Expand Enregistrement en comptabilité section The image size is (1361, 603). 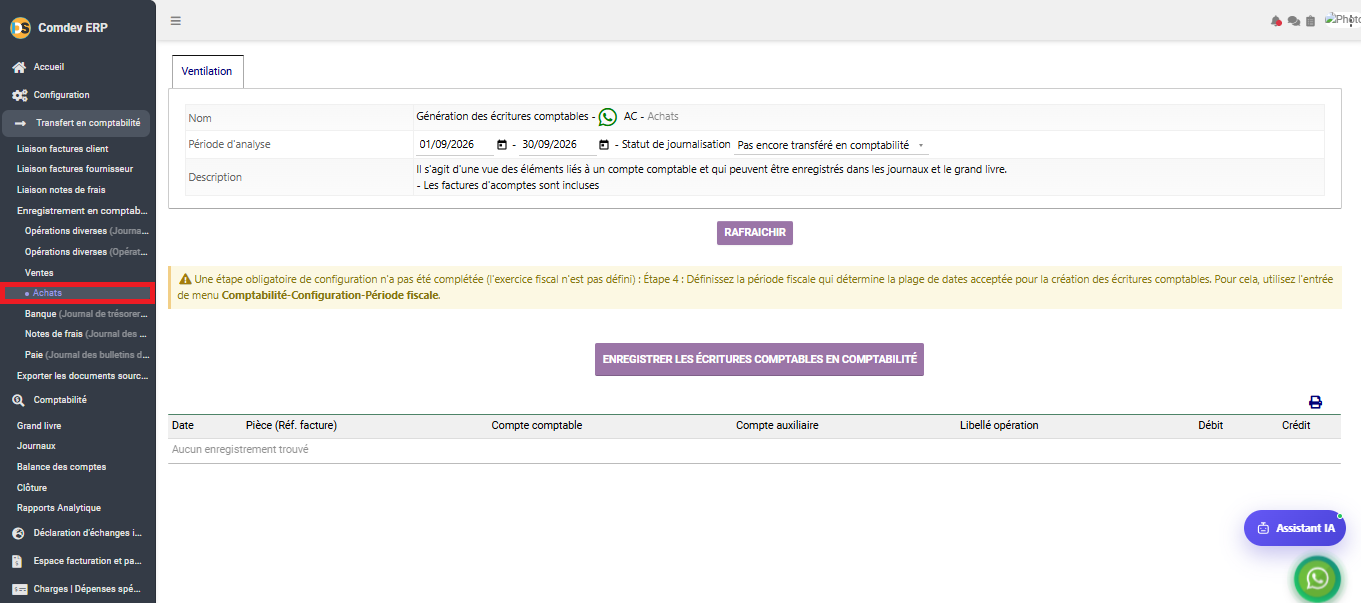pos(82,211)
